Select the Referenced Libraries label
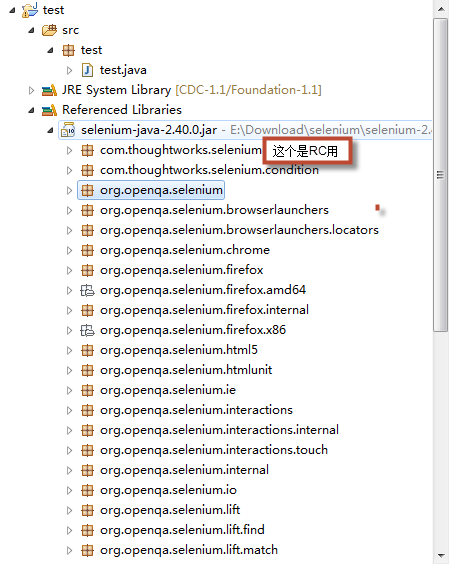Screen dimensions: 449x564 122,110
